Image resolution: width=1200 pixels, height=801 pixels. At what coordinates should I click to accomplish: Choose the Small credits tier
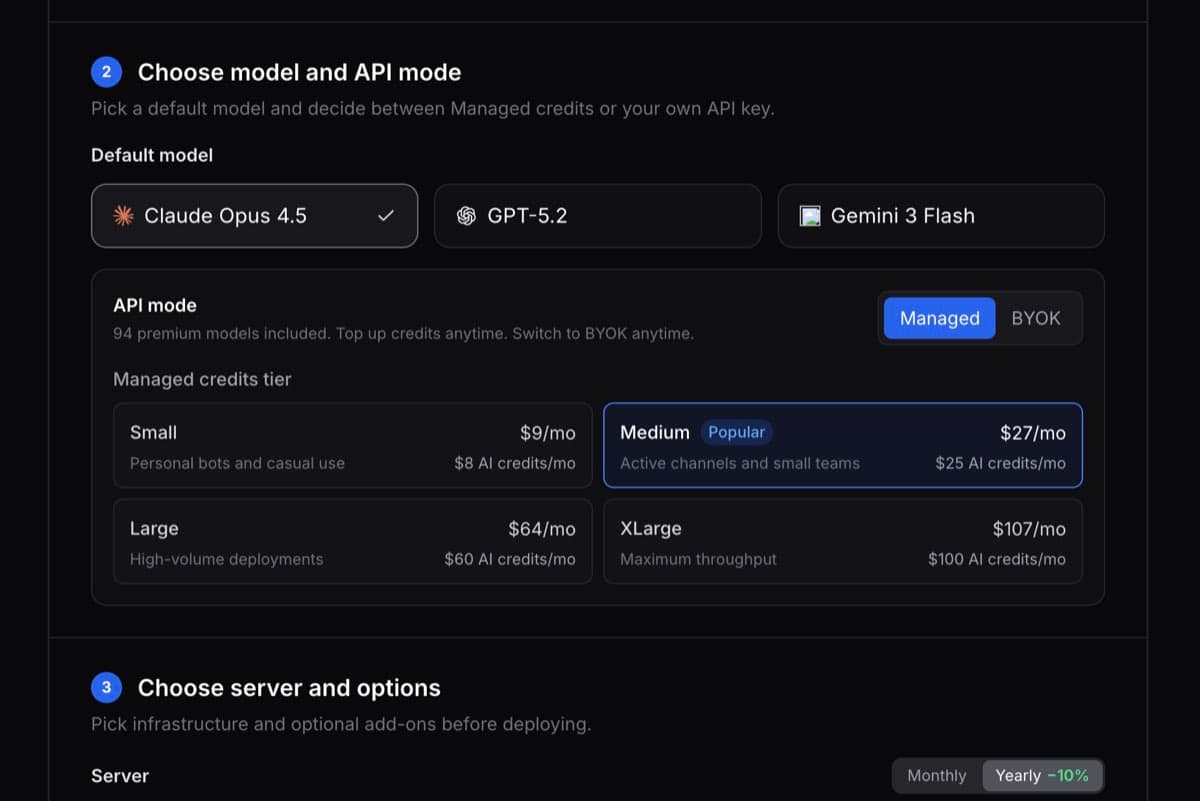click(x=352, y=446)
